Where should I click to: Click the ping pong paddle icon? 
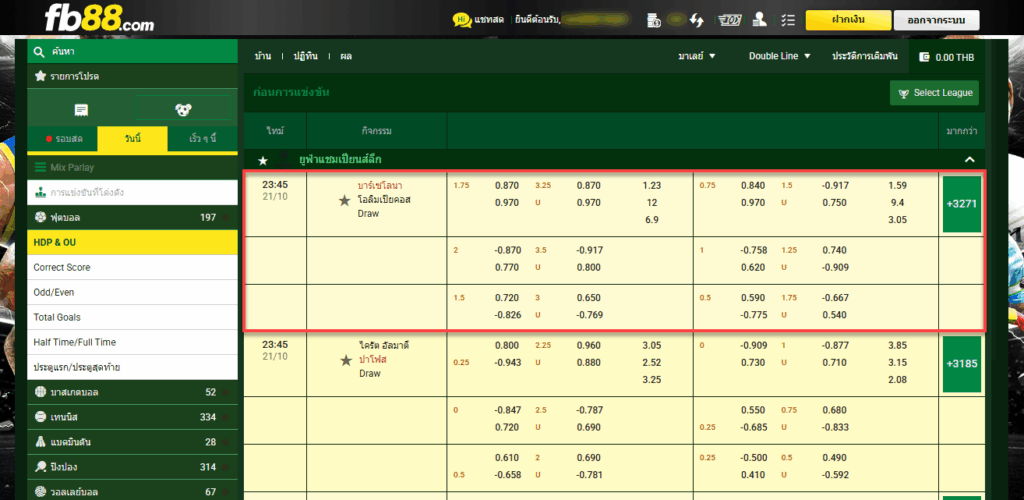[x=40, y=467]
